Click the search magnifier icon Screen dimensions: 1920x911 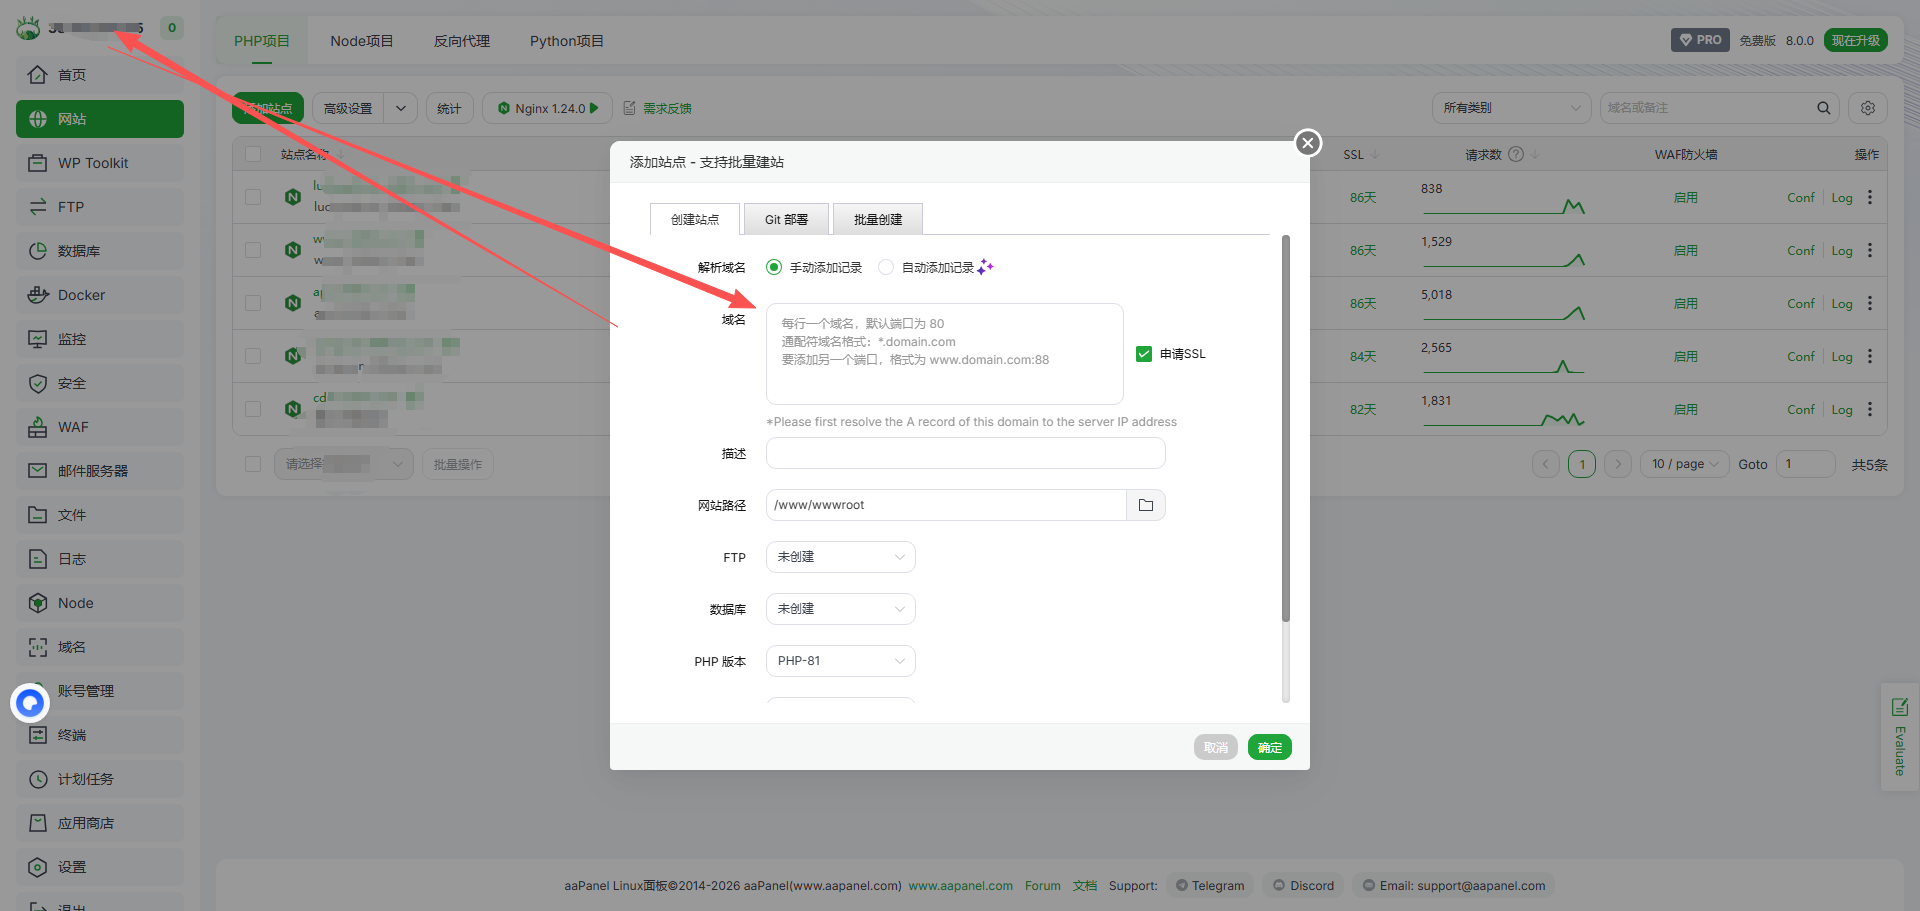1823,108
